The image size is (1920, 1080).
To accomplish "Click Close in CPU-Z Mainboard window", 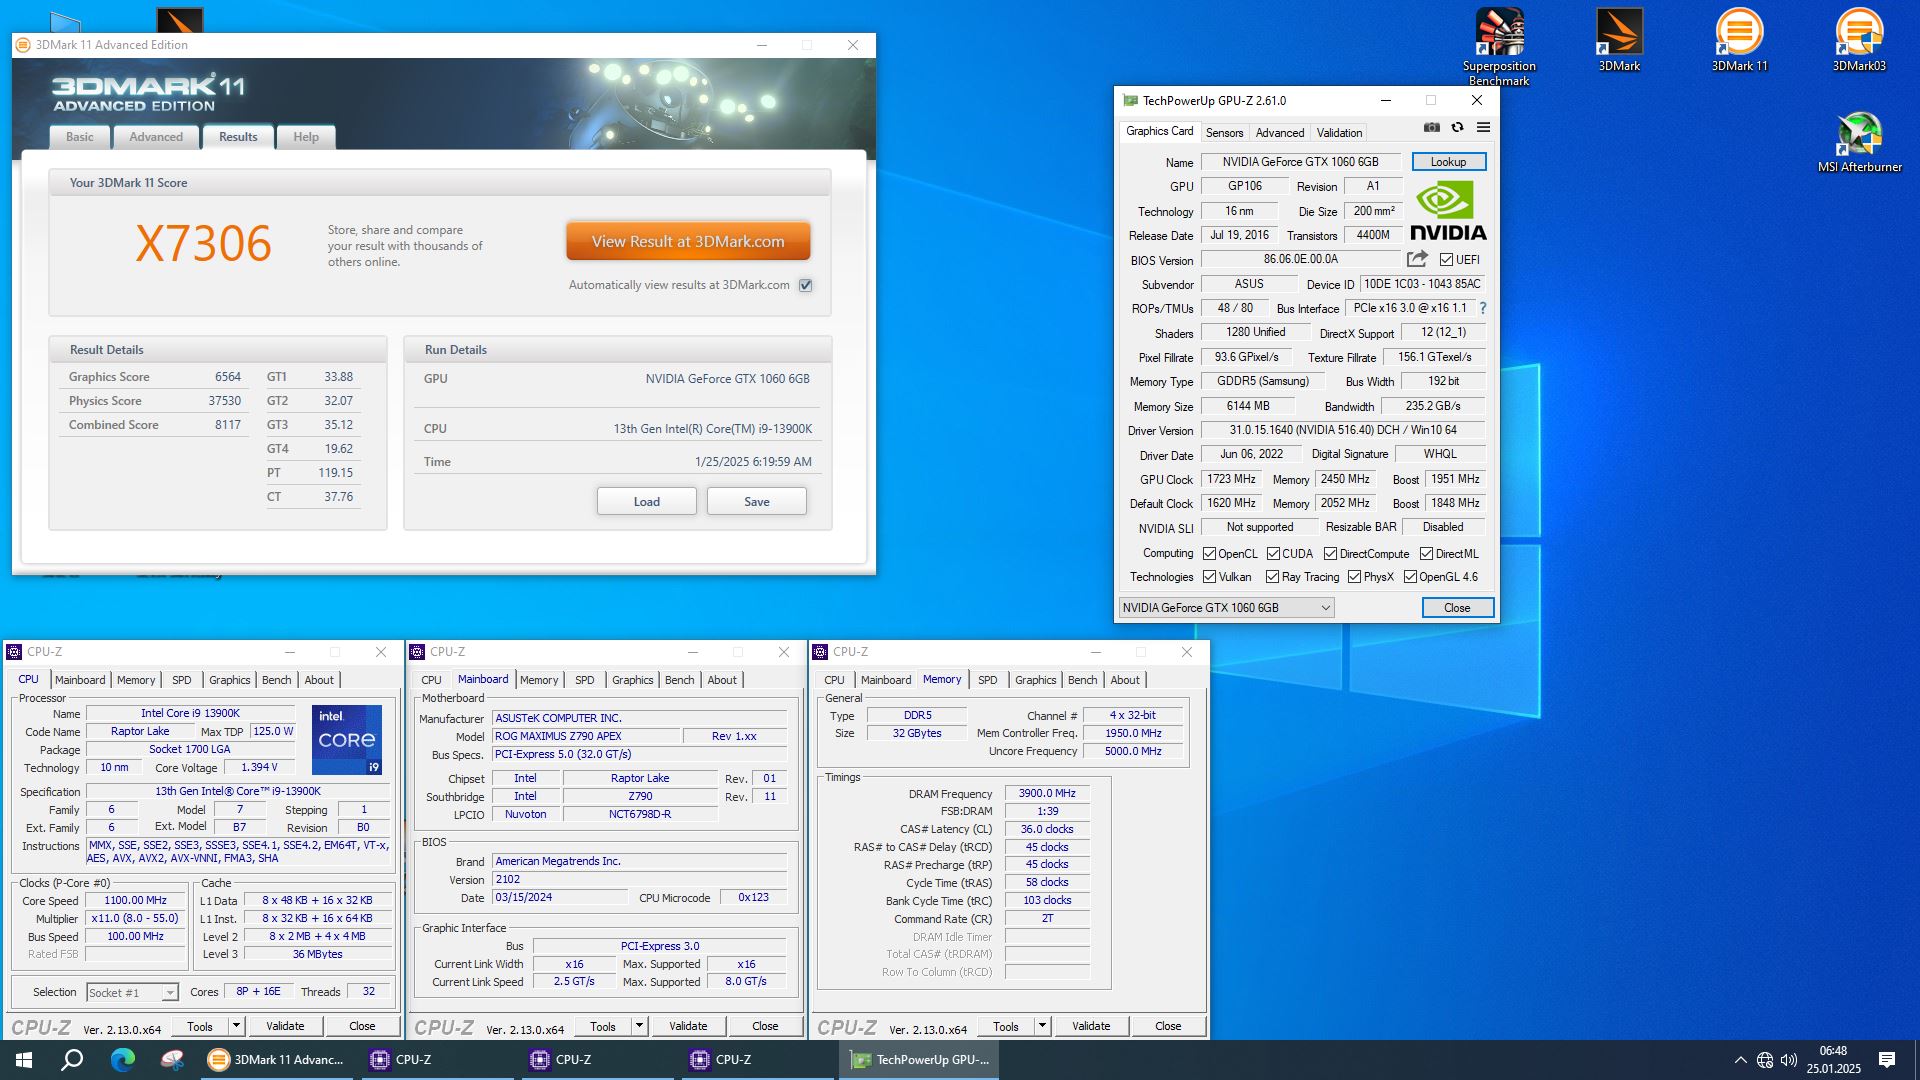I will point(765,1026).
